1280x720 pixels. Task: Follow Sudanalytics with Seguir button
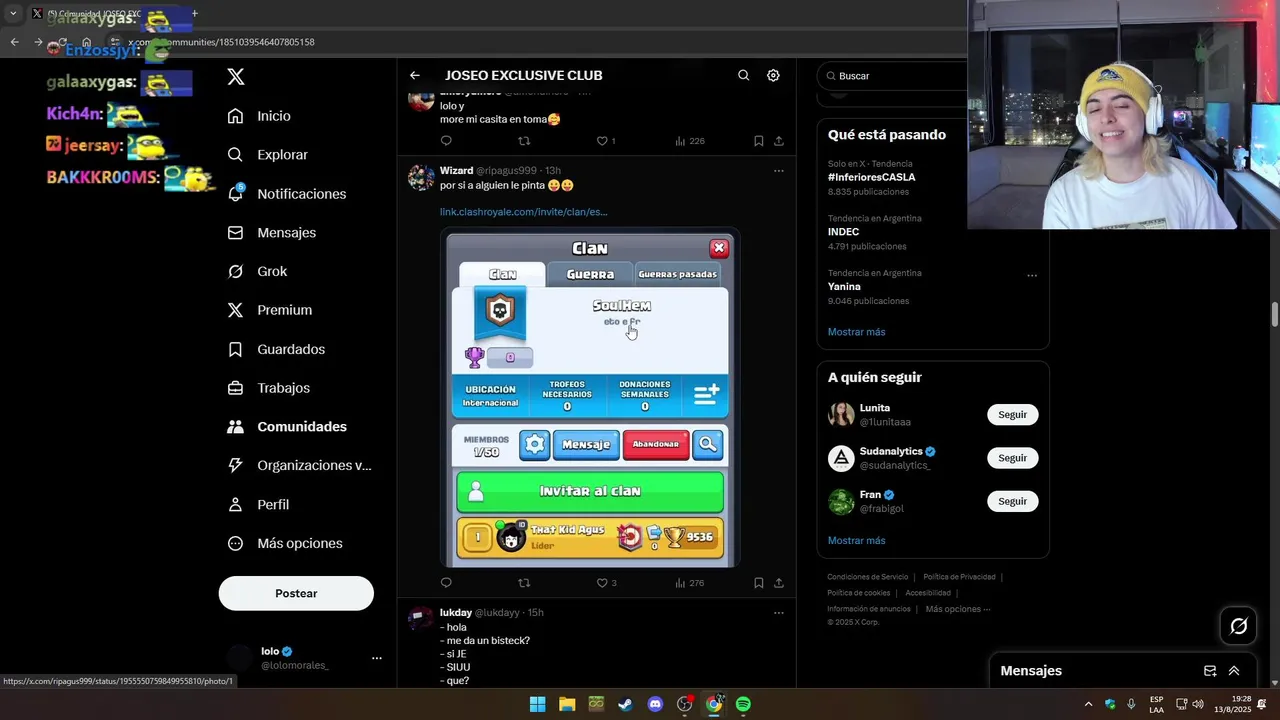pyautogui.click(x=1012, y=458)
